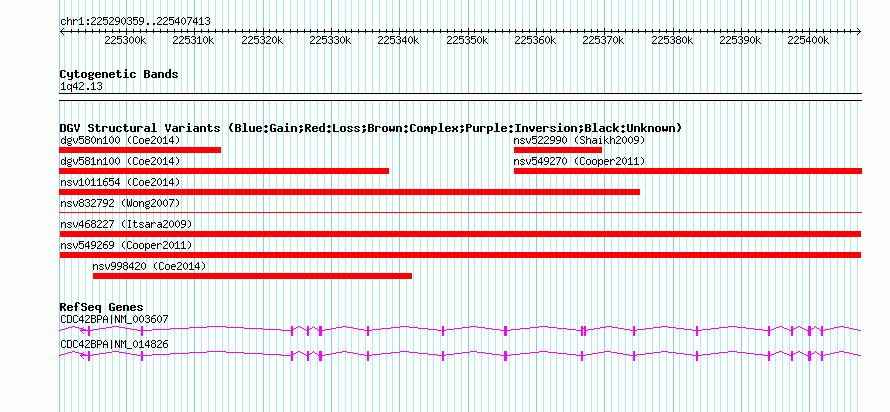The height and width of the screenshot is (412, 890).
Task: Click the 225320k ruler tick label
Action: click(x=262, y=40)
